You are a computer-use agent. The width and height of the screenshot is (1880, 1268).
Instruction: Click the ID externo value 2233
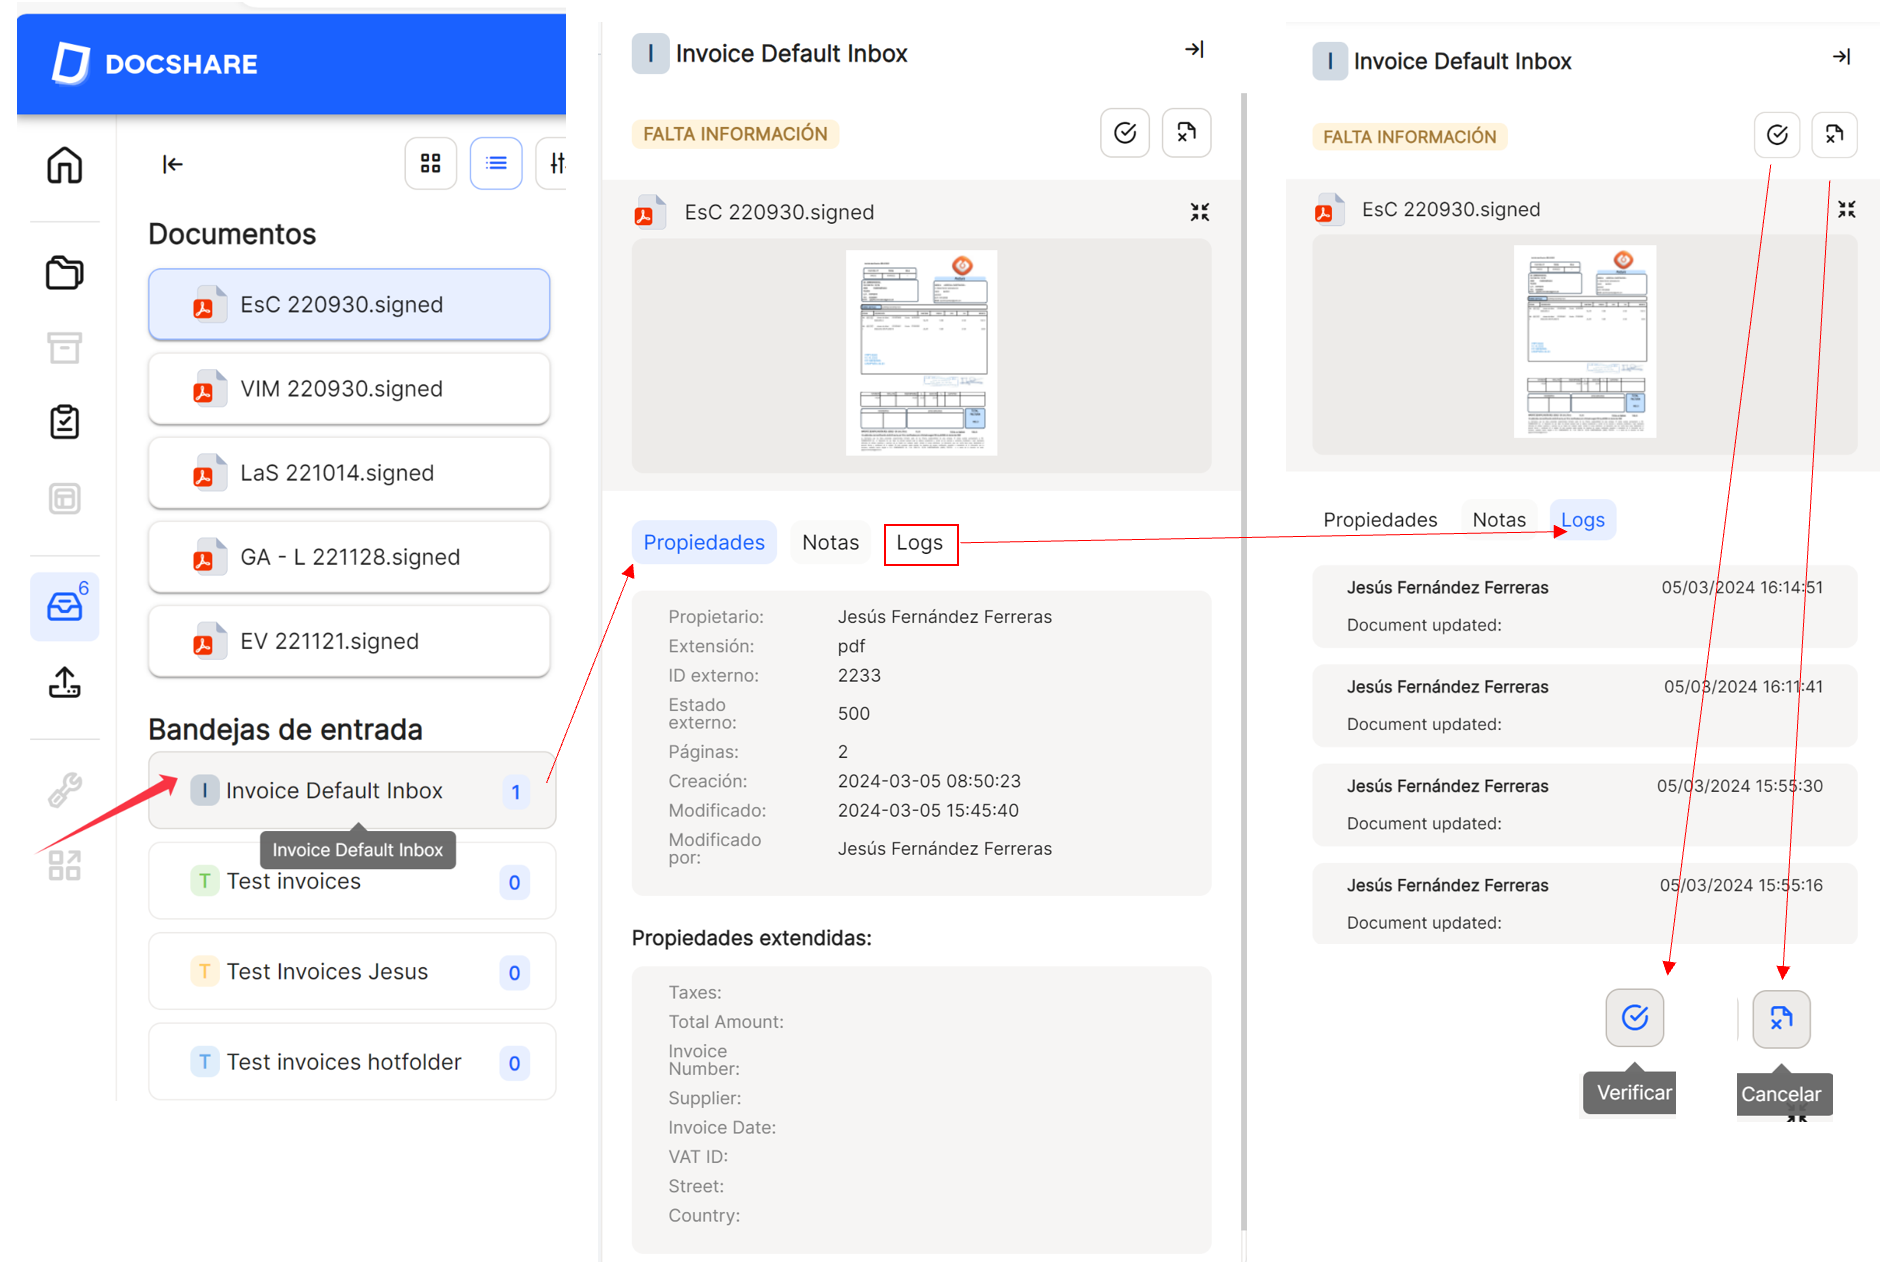click(x=859, y=676)
